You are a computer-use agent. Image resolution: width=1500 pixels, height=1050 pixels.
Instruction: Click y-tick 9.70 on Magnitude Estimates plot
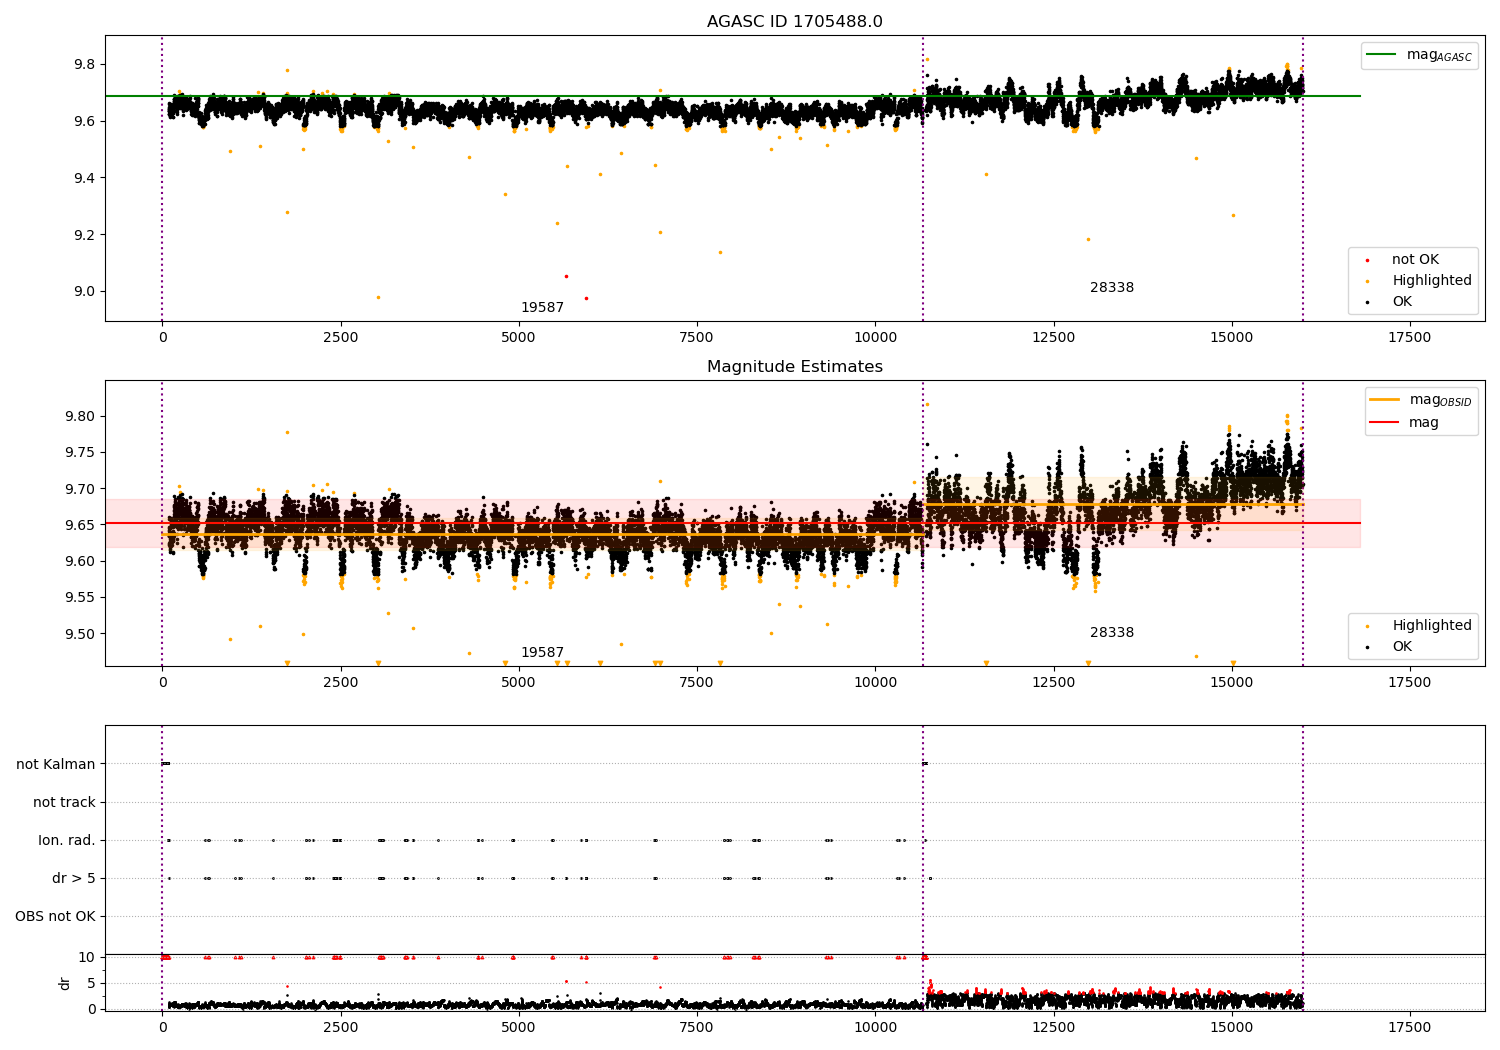[80, 489]
